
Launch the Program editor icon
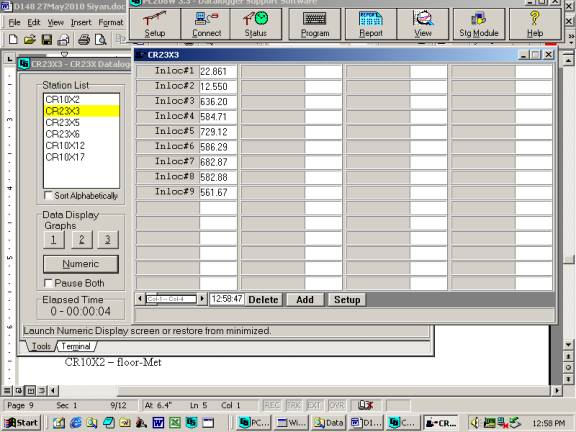[x=315, y=24]
